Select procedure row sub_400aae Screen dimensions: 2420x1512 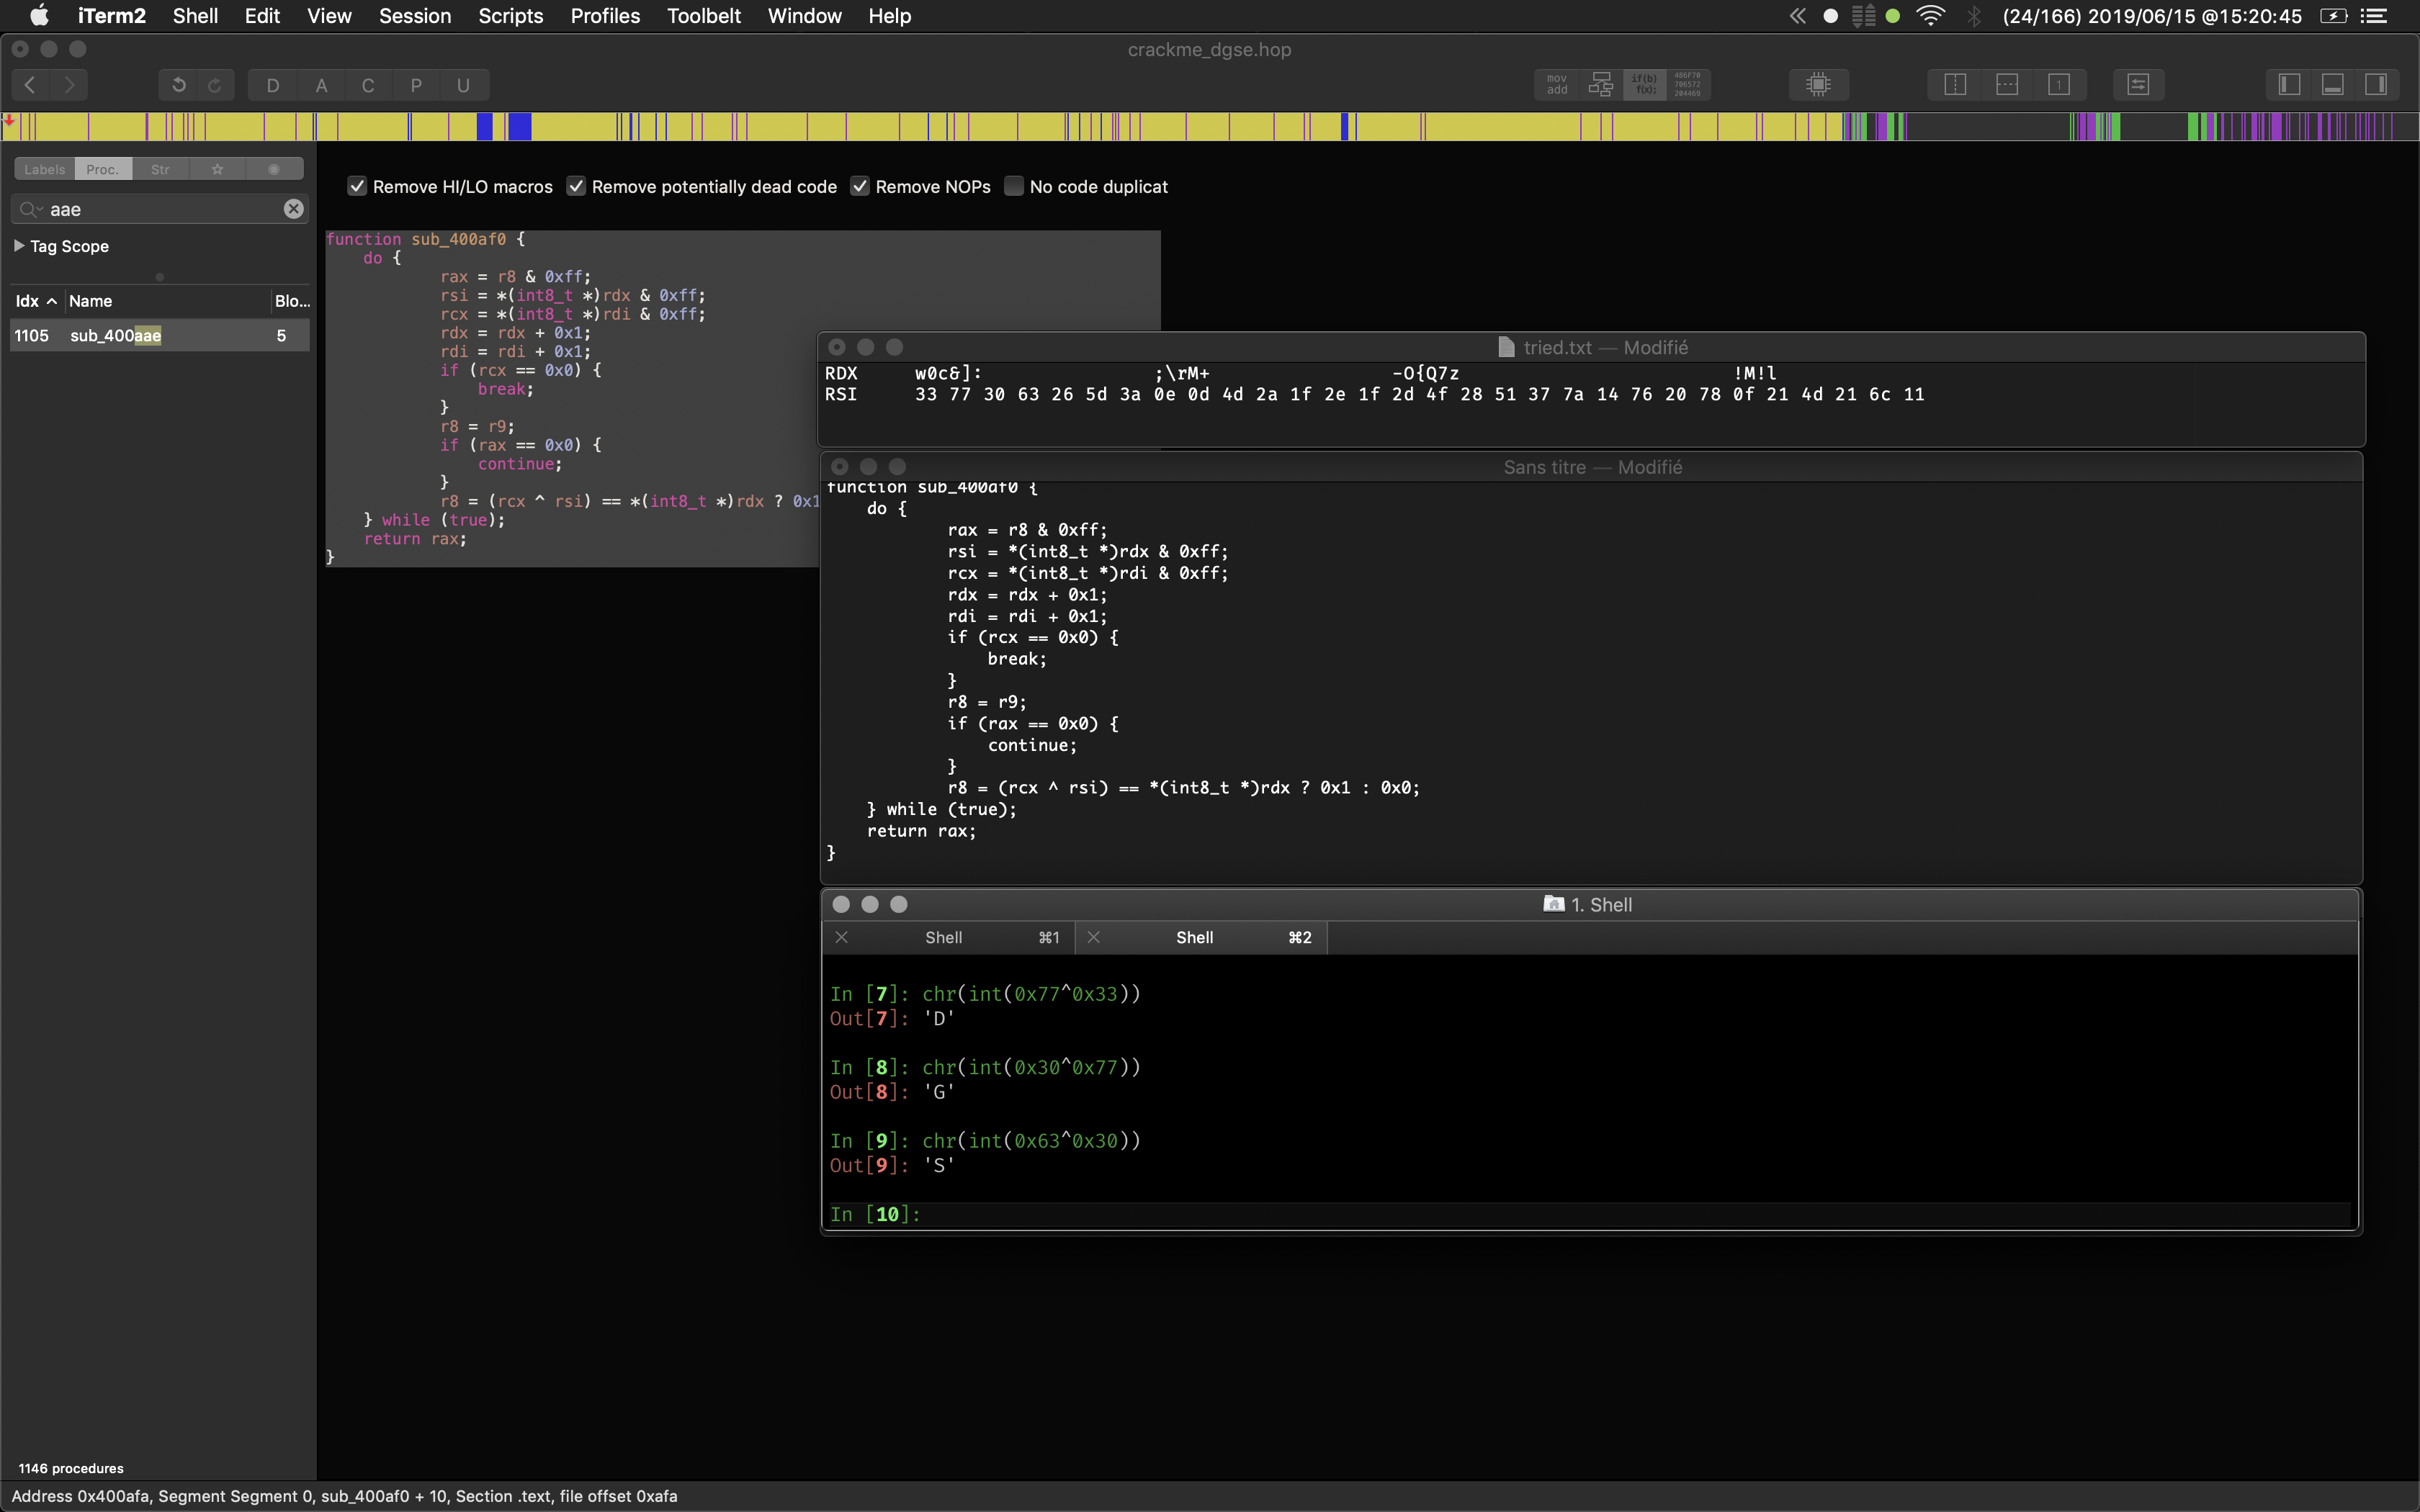pos(160,335)
